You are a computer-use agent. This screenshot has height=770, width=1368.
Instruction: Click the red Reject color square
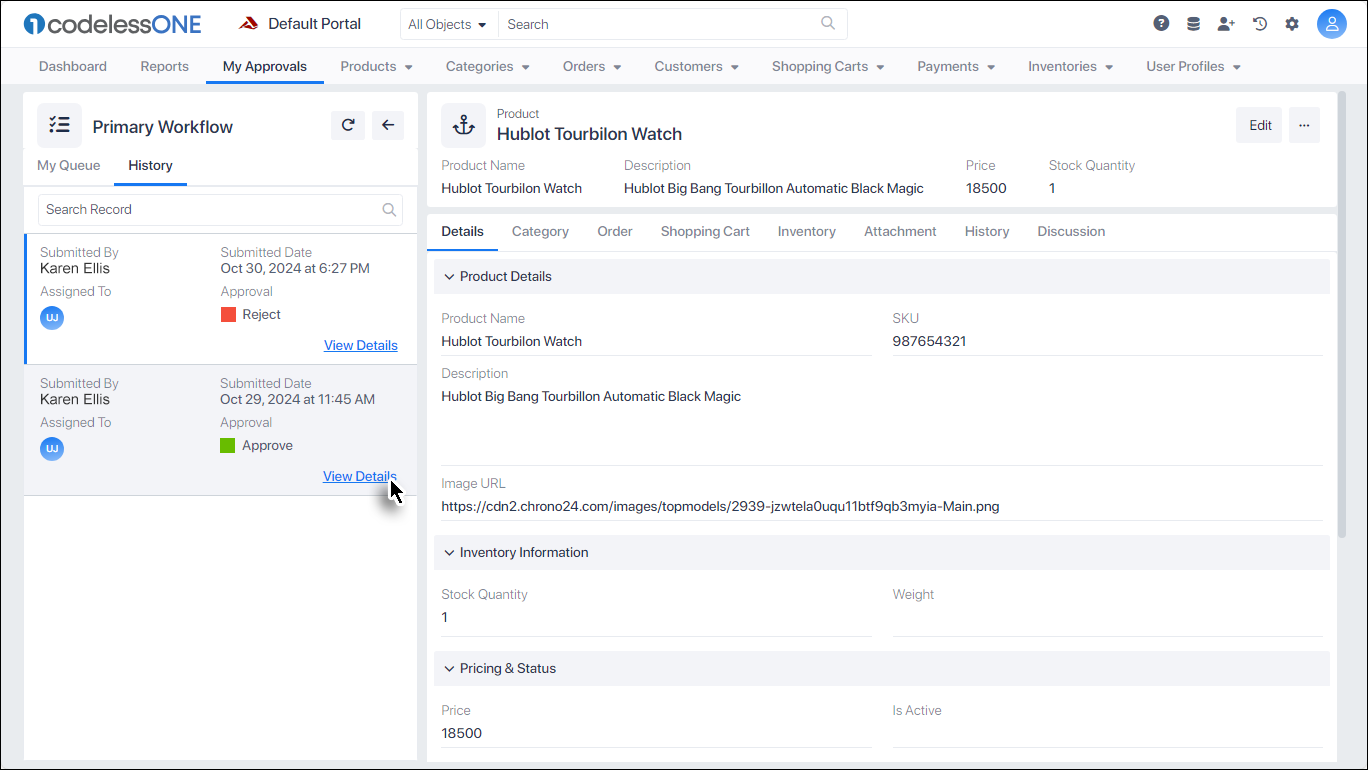coord(228,314)
